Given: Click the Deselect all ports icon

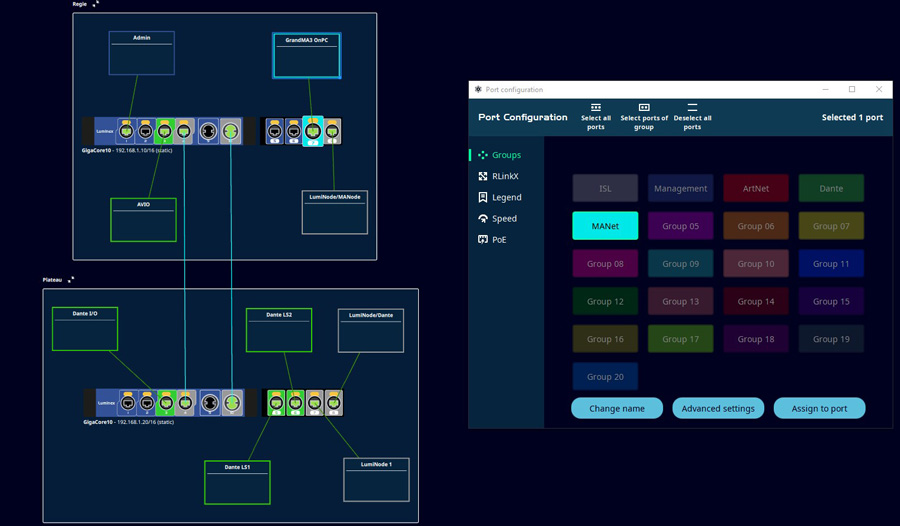Looking at the screenshot, I should click(692, 107).
